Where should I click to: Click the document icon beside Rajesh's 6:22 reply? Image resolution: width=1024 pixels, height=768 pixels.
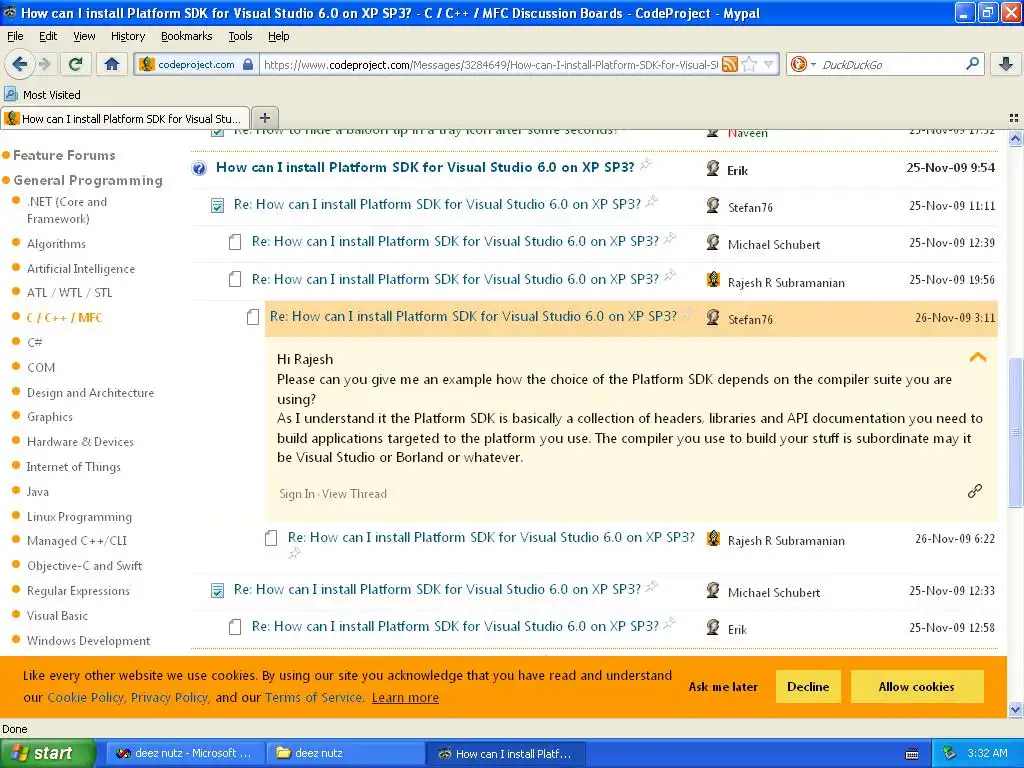(271, 539)
